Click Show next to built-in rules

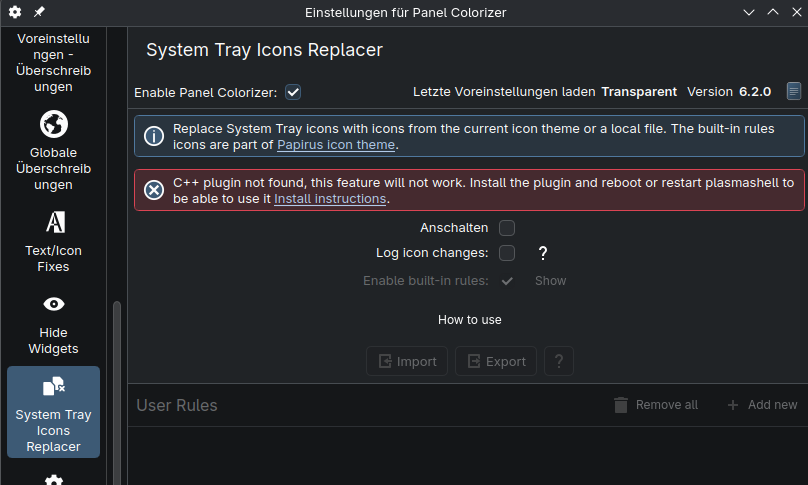550,281
